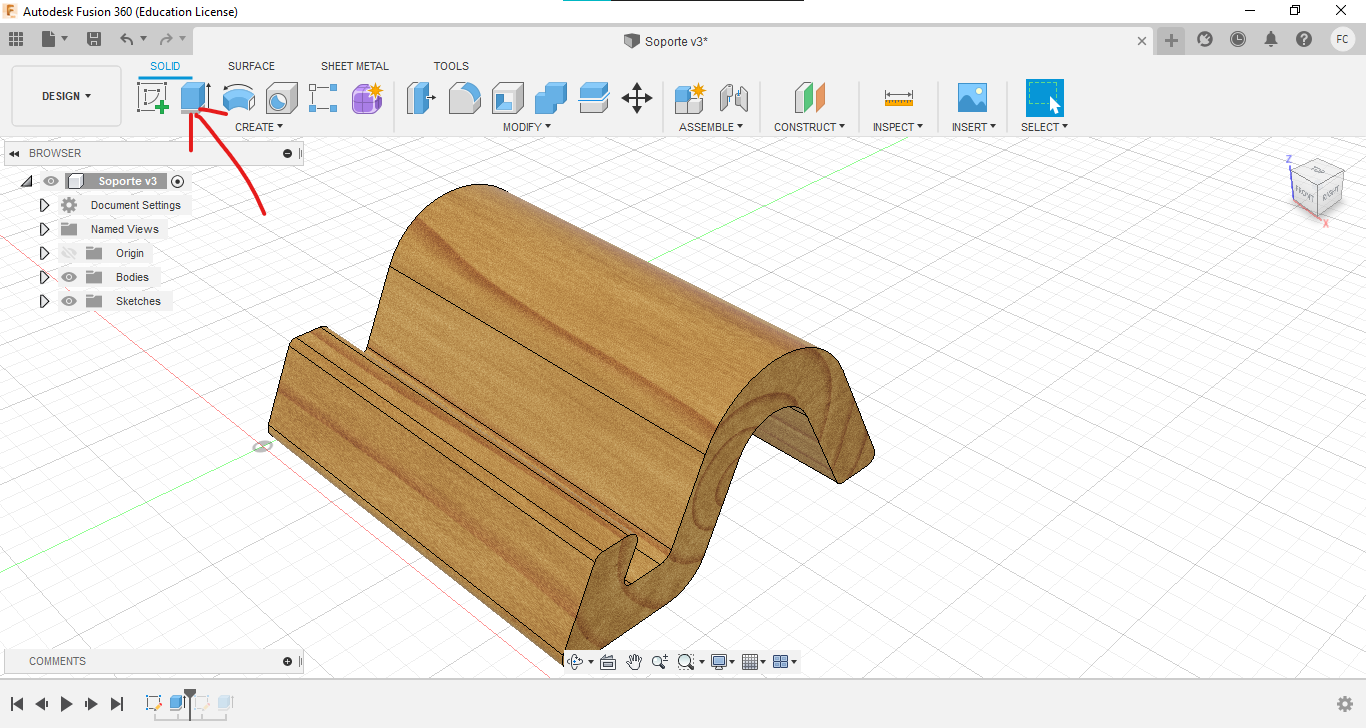This screenshot has height=728, width=1366.
Task: Click the Joint tool icon
Action: (x=734, y=98)
